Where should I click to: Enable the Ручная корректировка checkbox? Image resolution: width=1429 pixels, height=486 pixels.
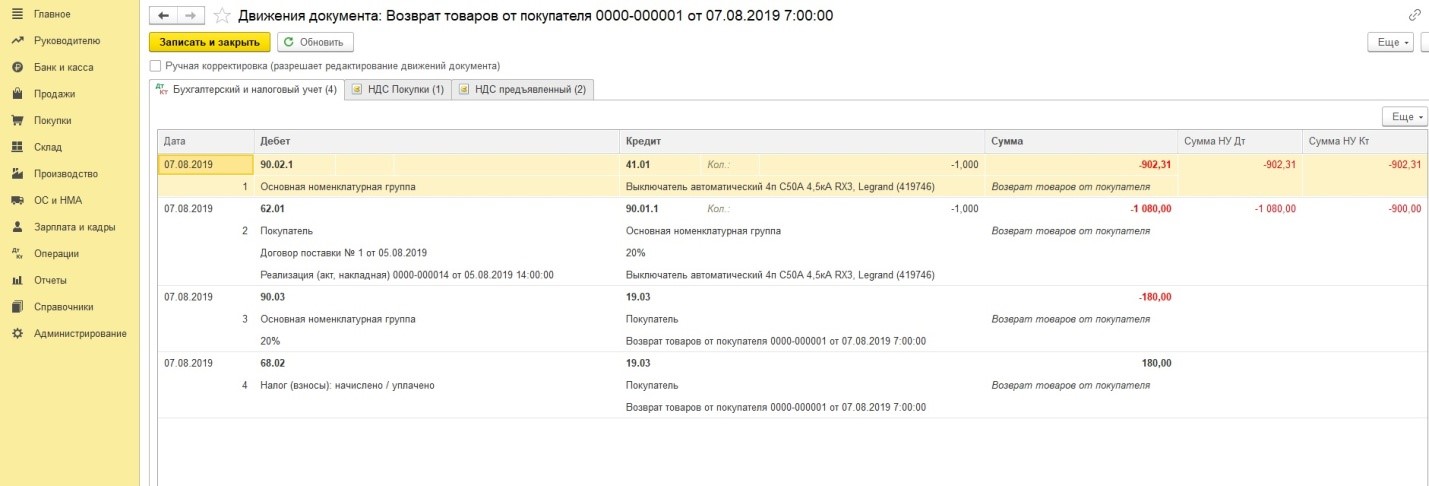(155, 66)
